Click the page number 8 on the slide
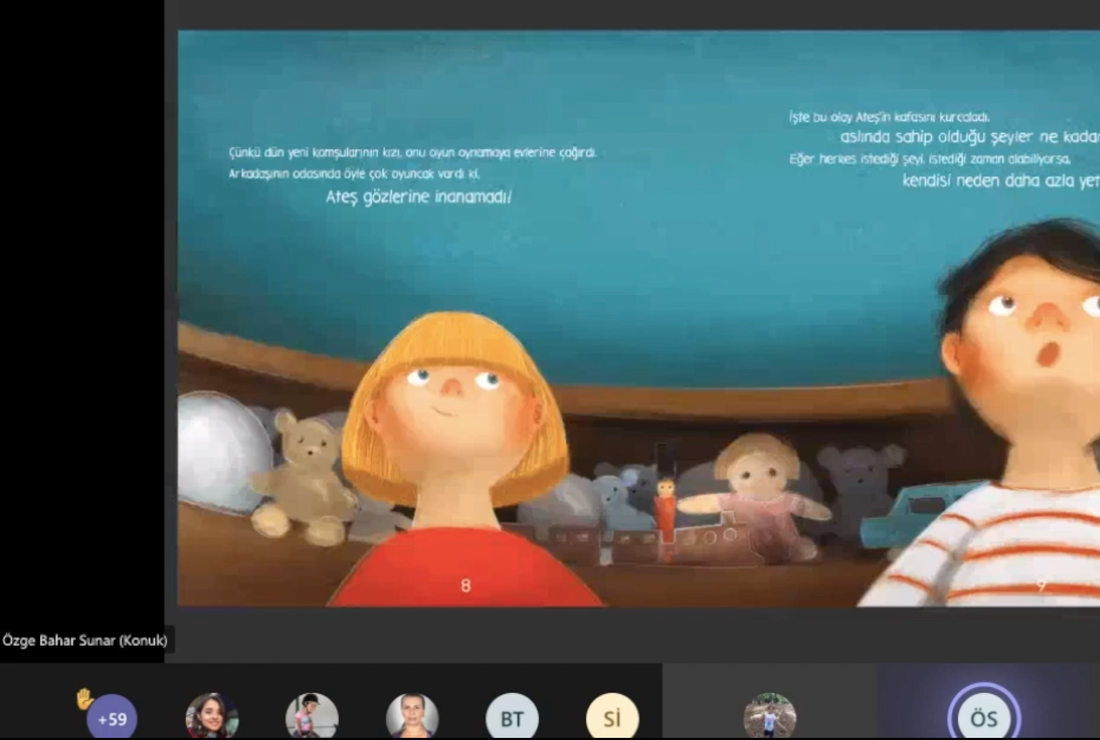 point(466,586)
